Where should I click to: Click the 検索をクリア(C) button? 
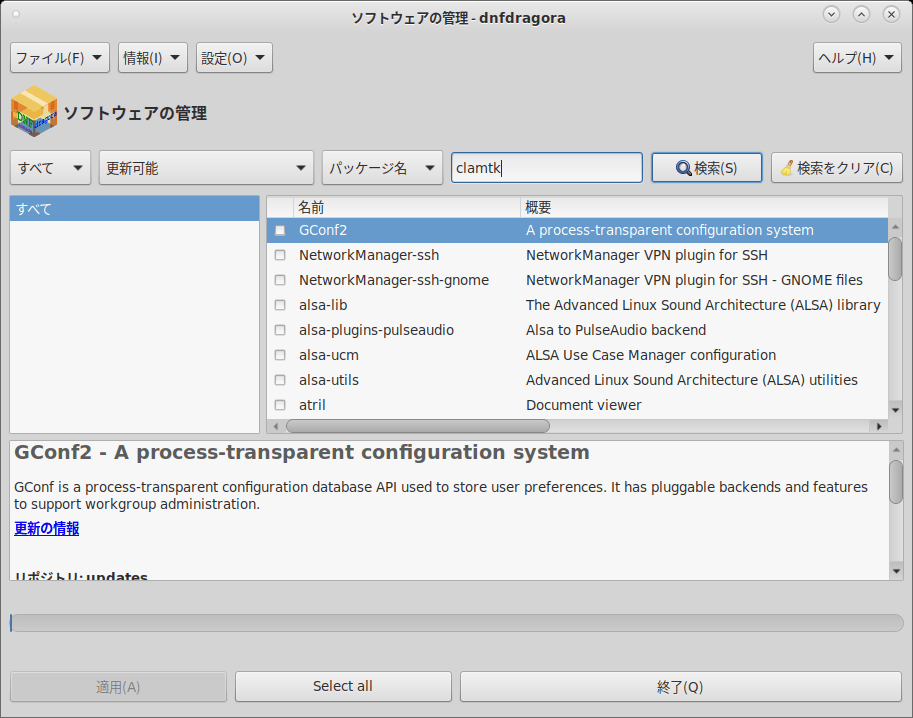click(x=837, y=168)
